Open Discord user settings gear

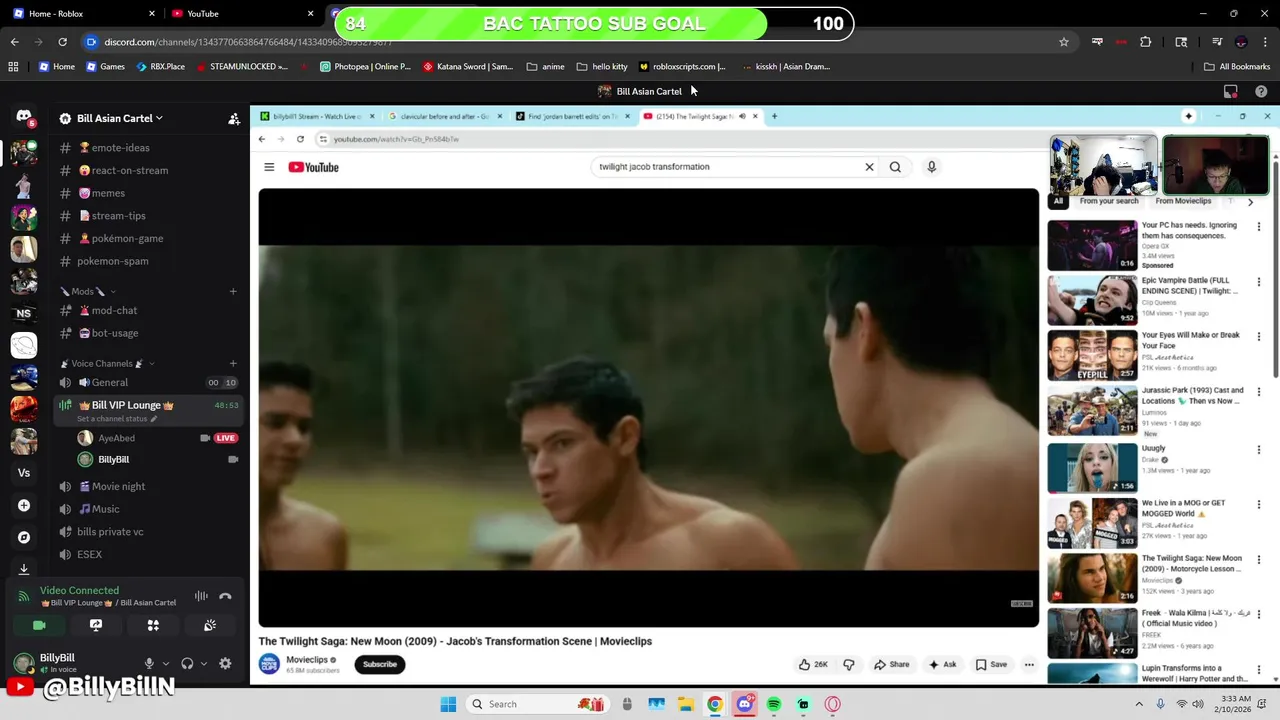point(225,663)
